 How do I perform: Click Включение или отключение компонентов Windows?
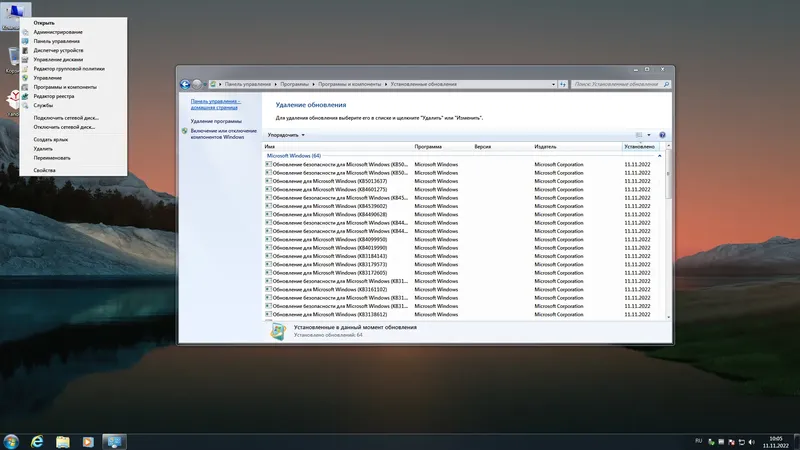coord(223,134)
